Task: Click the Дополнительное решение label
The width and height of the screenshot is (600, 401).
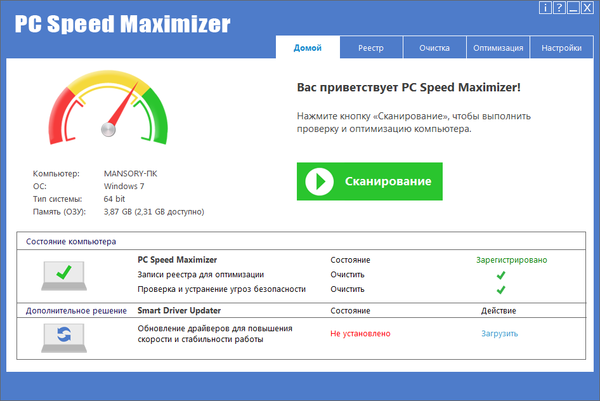Action: (x=76, y=311)
